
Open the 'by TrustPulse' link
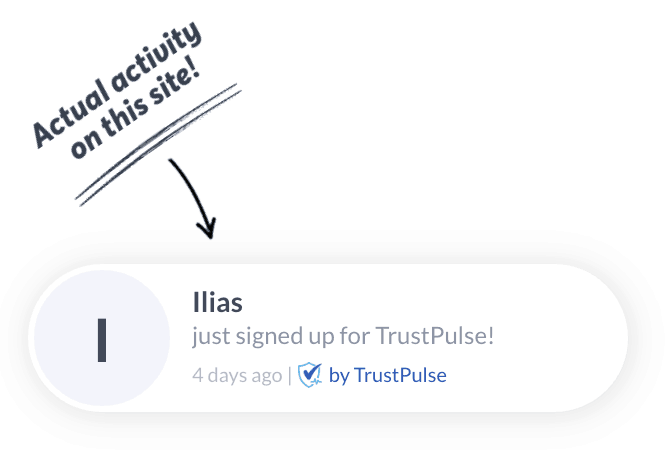tap(388, 375)
